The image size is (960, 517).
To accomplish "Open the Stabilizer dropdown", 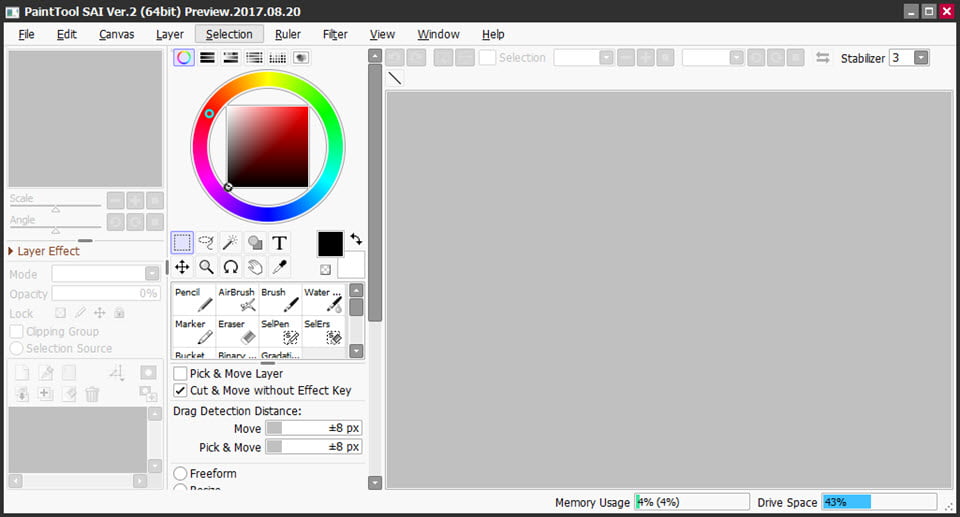I will pos(921,58).
